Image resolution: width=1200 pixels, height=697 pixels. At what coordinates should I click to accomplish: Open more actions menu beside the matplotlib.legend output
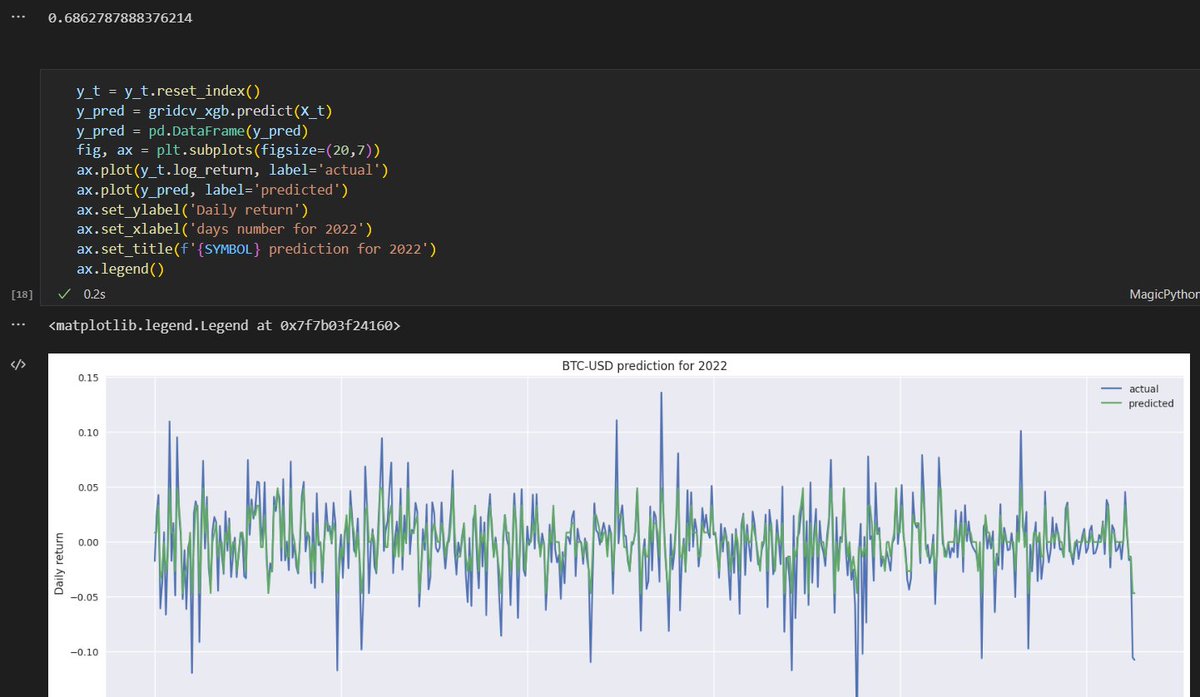tap(17, 324)
